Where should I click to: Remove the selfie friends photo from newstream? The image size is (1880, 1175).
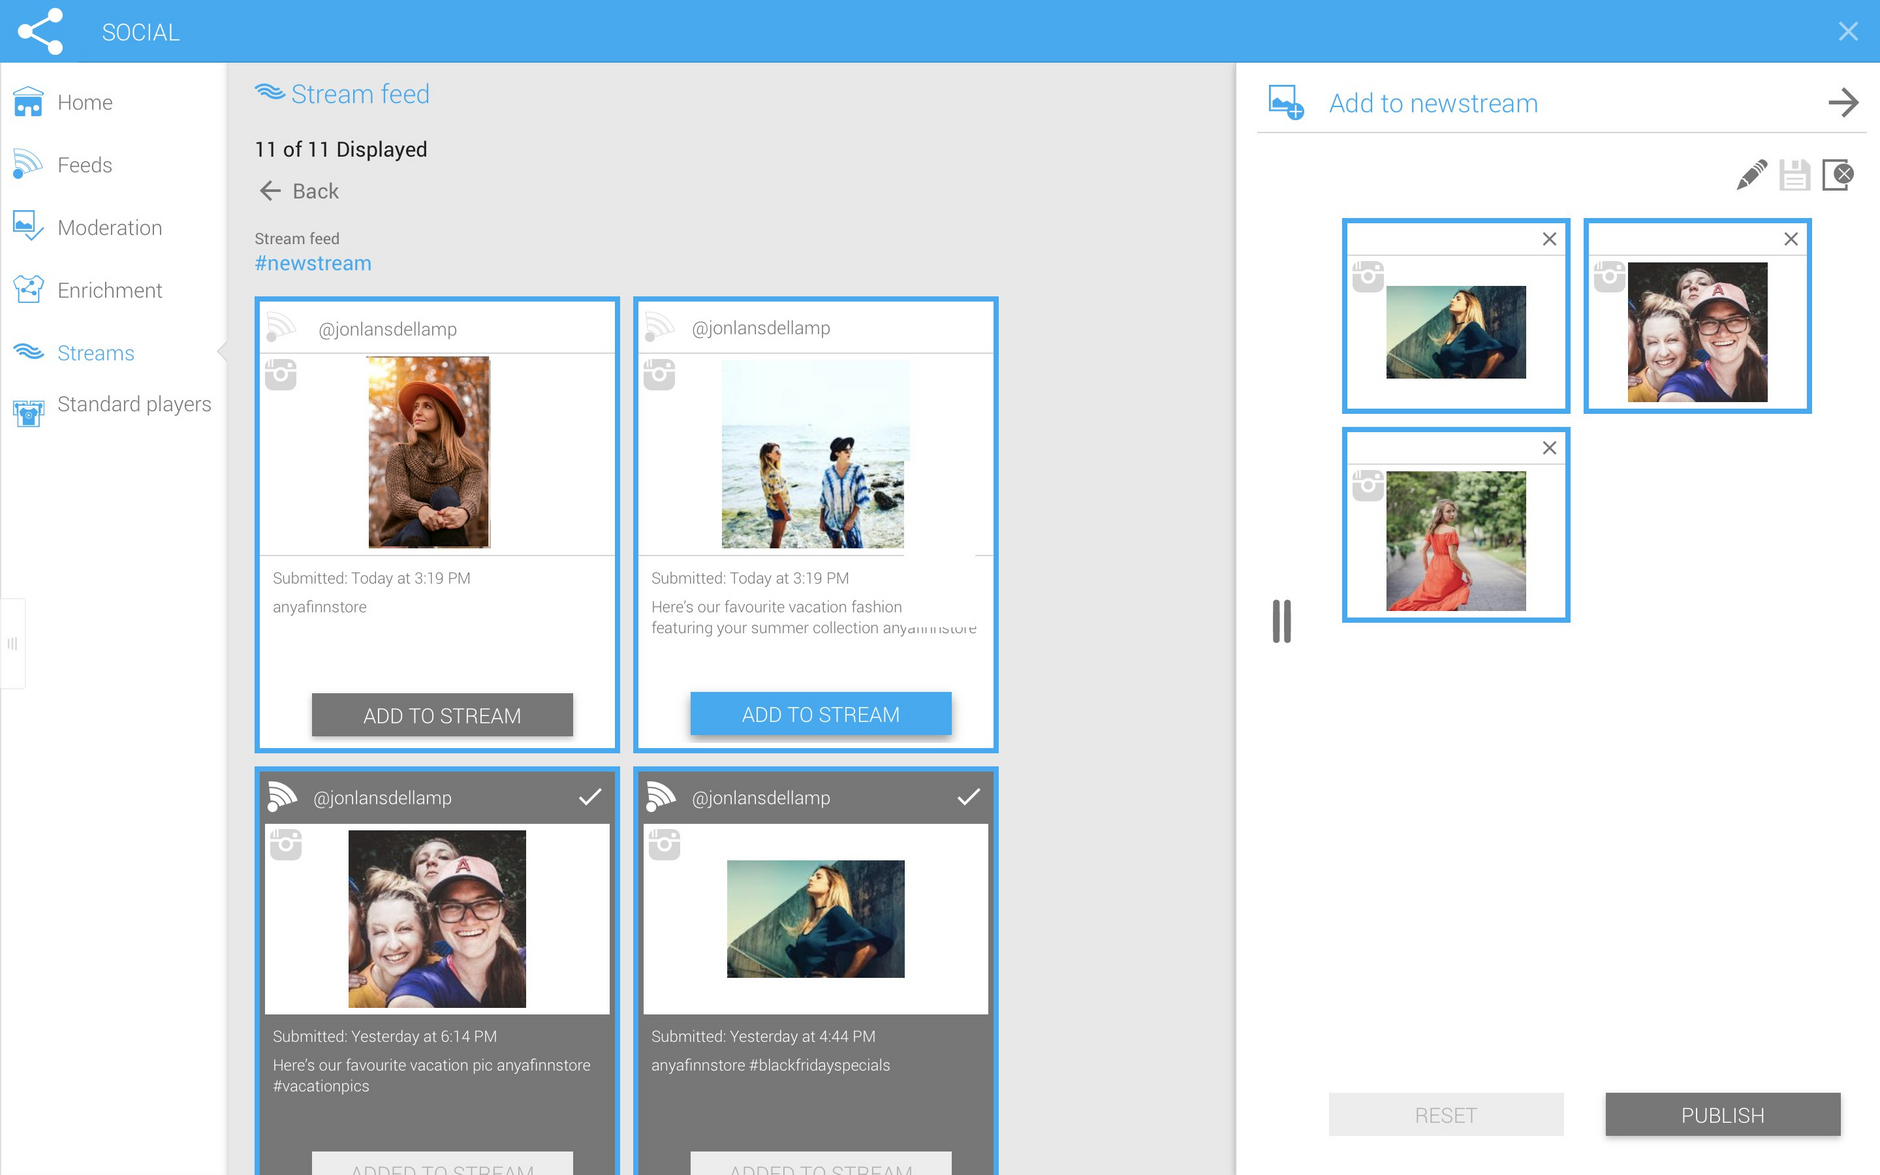pyautogui.click(x=1791, y=239)
